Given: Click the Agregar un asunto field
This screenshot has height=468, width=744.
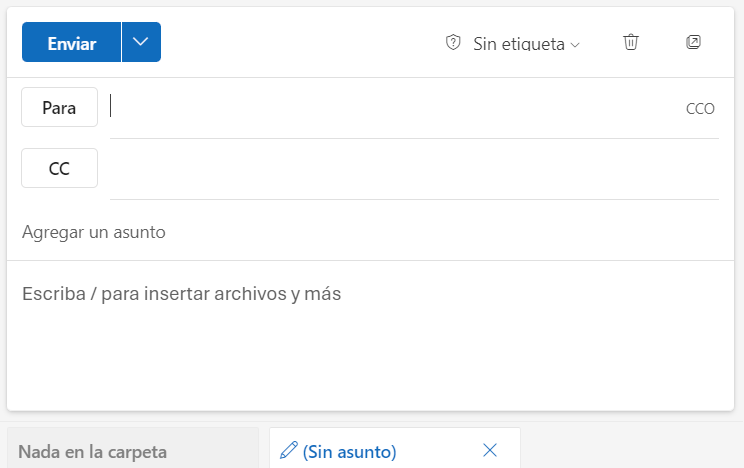Looking at the screenshot, I should click(94, 232).
